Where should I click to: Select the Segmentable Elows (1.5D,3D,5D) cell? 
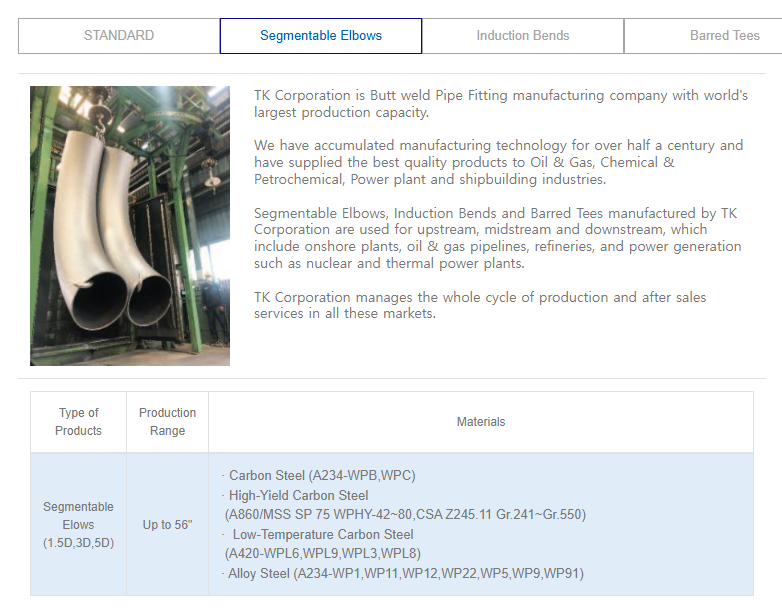point(79,524)
